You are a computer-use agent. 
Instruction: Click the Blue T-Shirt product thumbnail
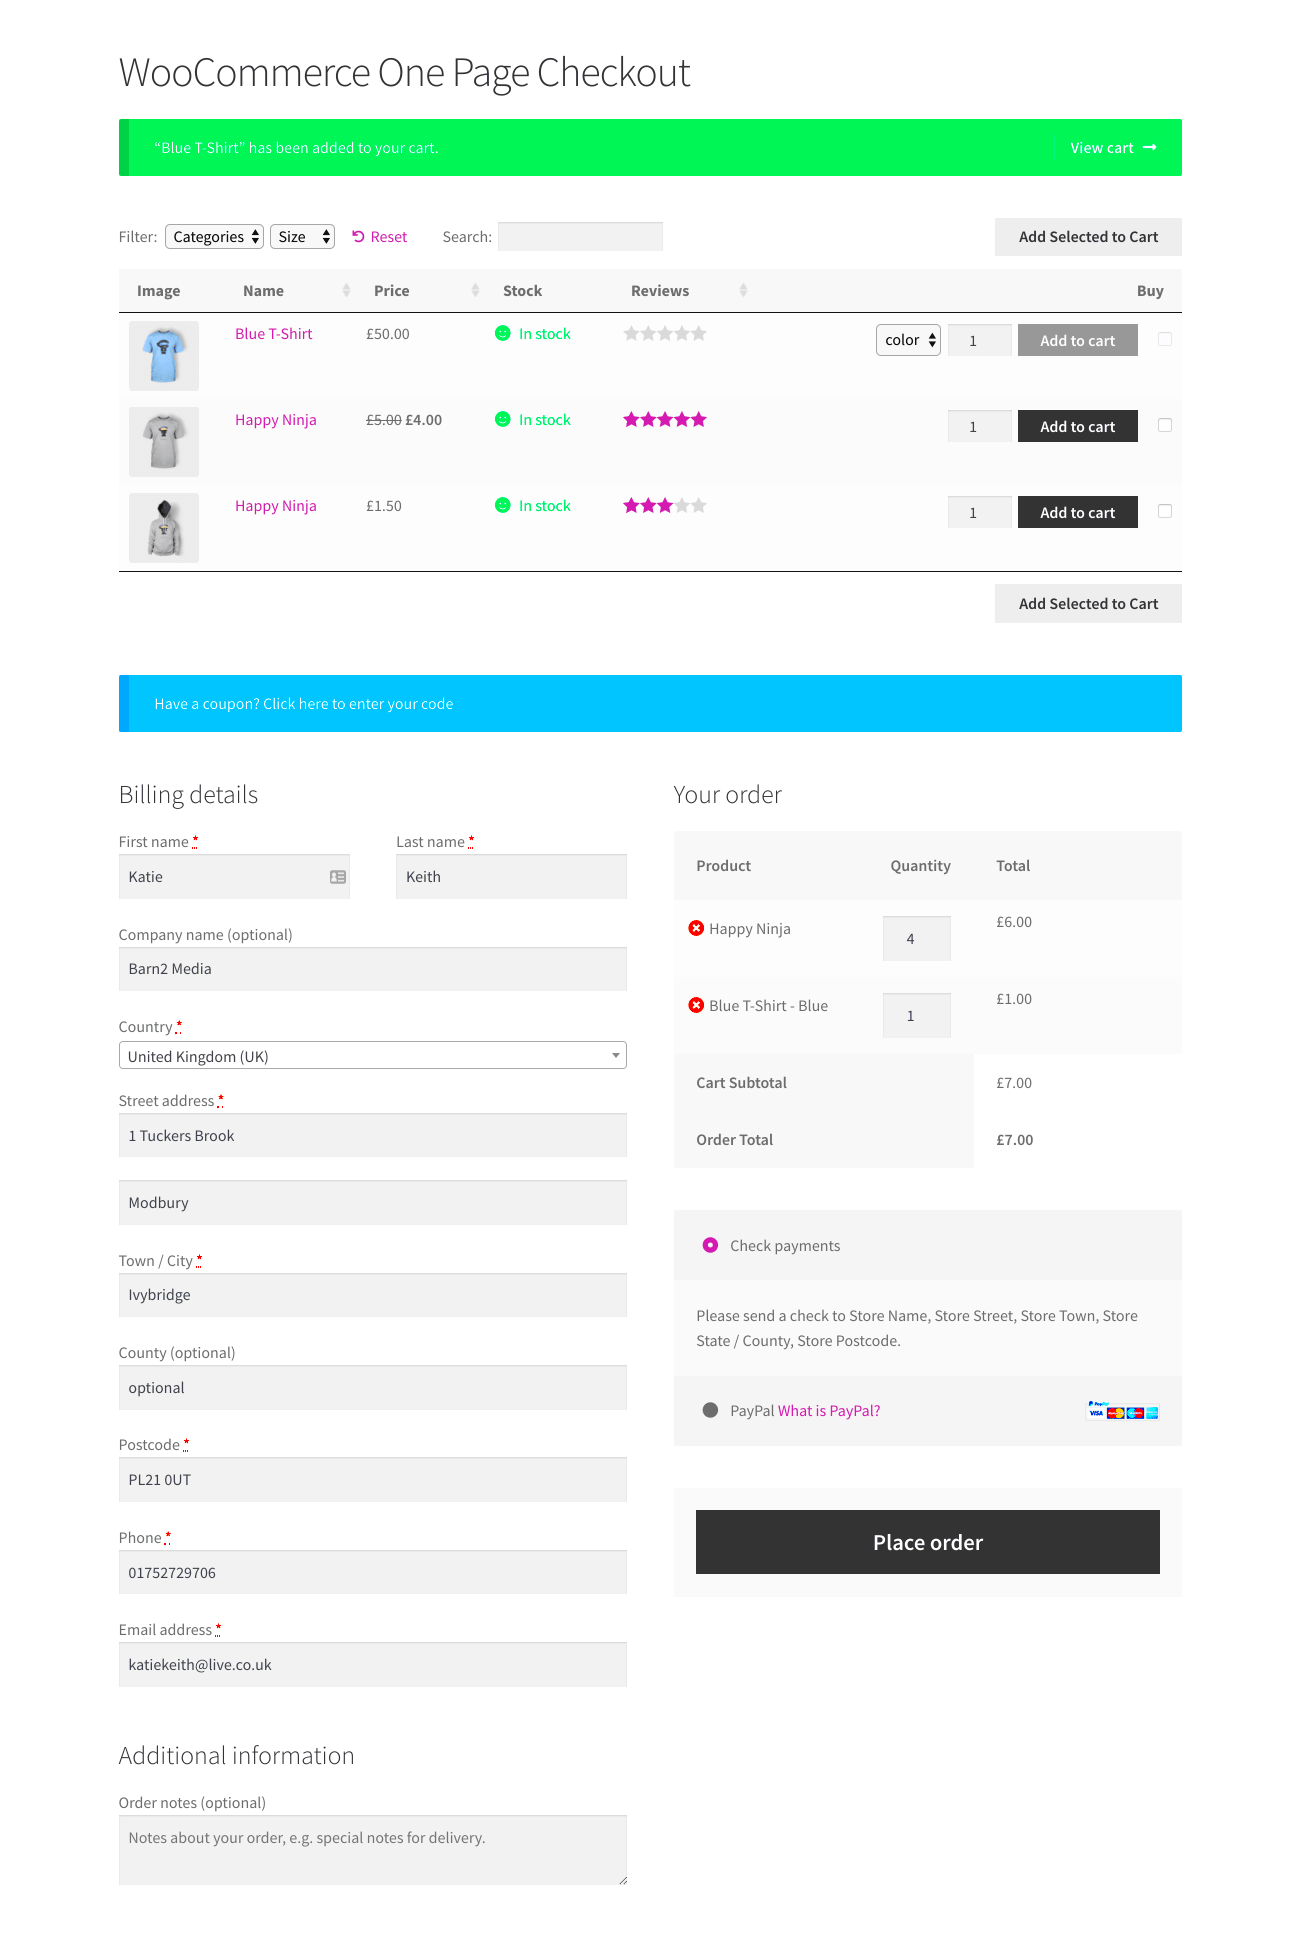[164, 356]
